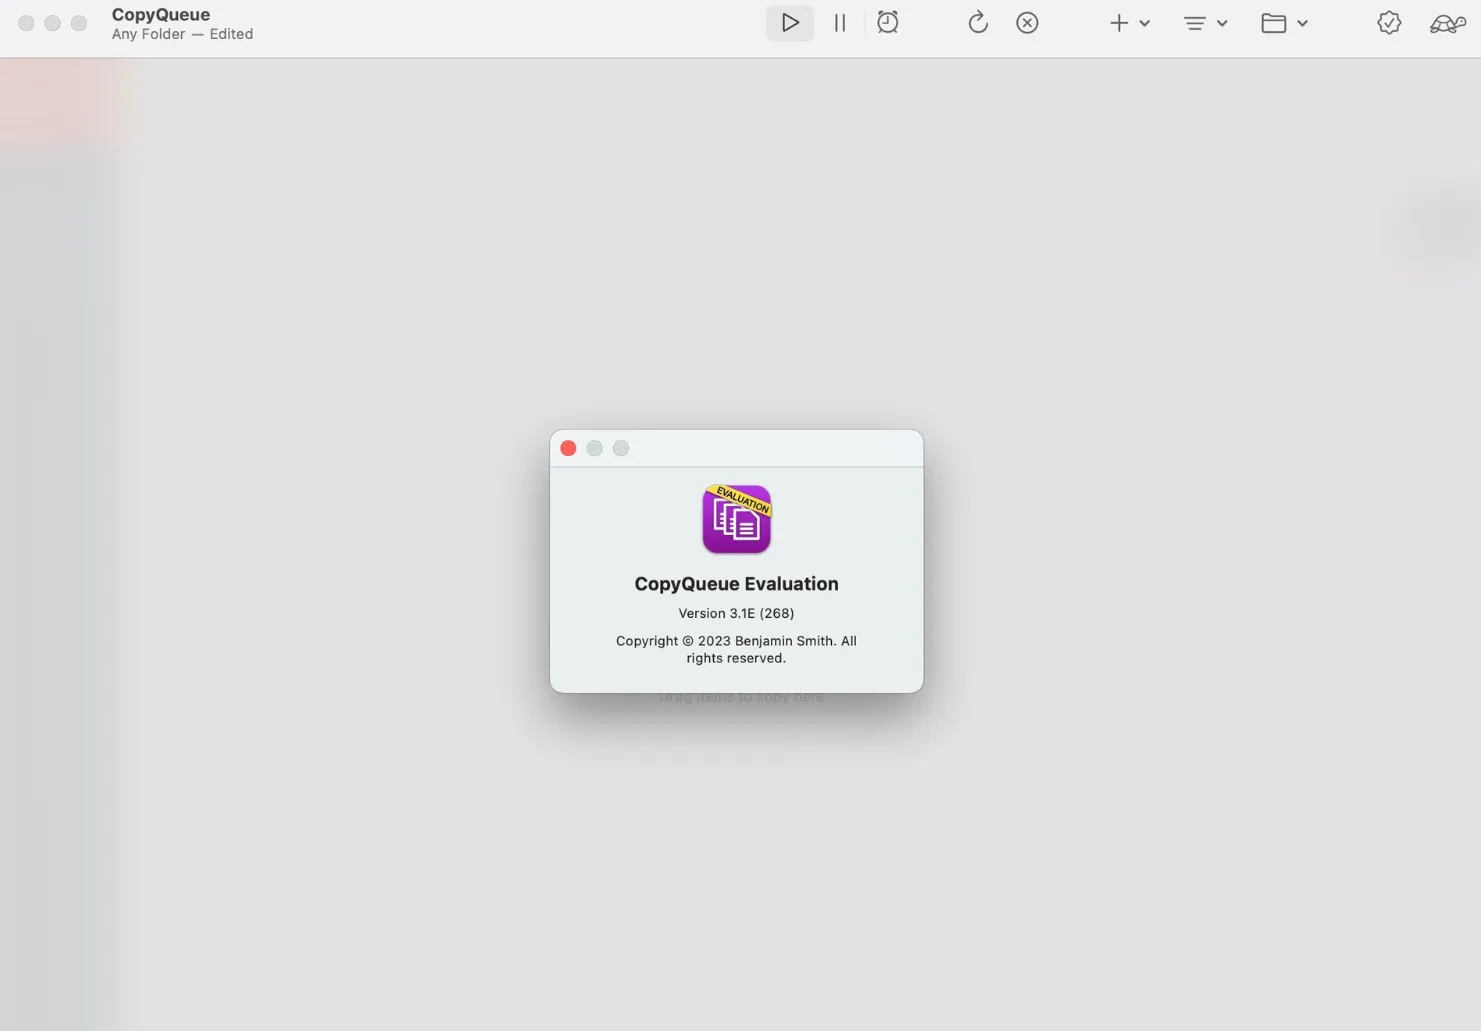Click the CopyQueue Evaluation app icon
This screenshot has width=1481, height=1031.
tap(737, 519)
